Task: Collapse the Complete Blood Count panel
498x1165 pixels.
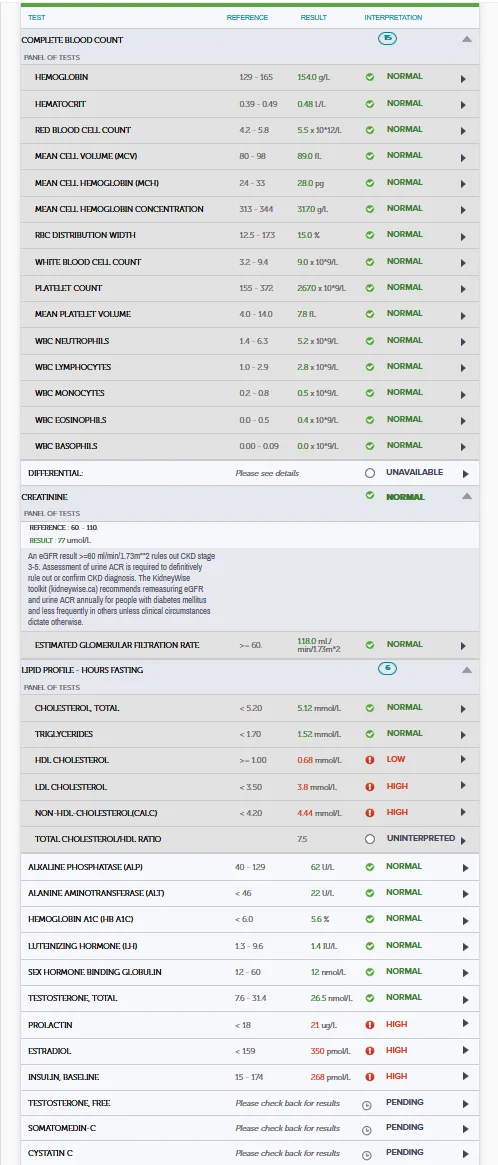Action: (x=467, y=39)
